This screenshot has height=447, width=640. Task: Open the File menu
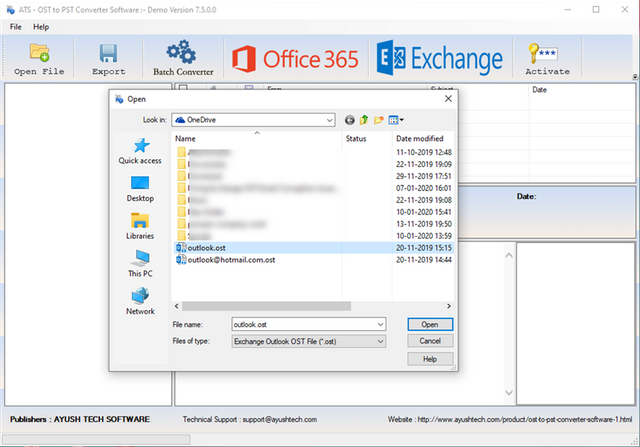coord(15,26)
